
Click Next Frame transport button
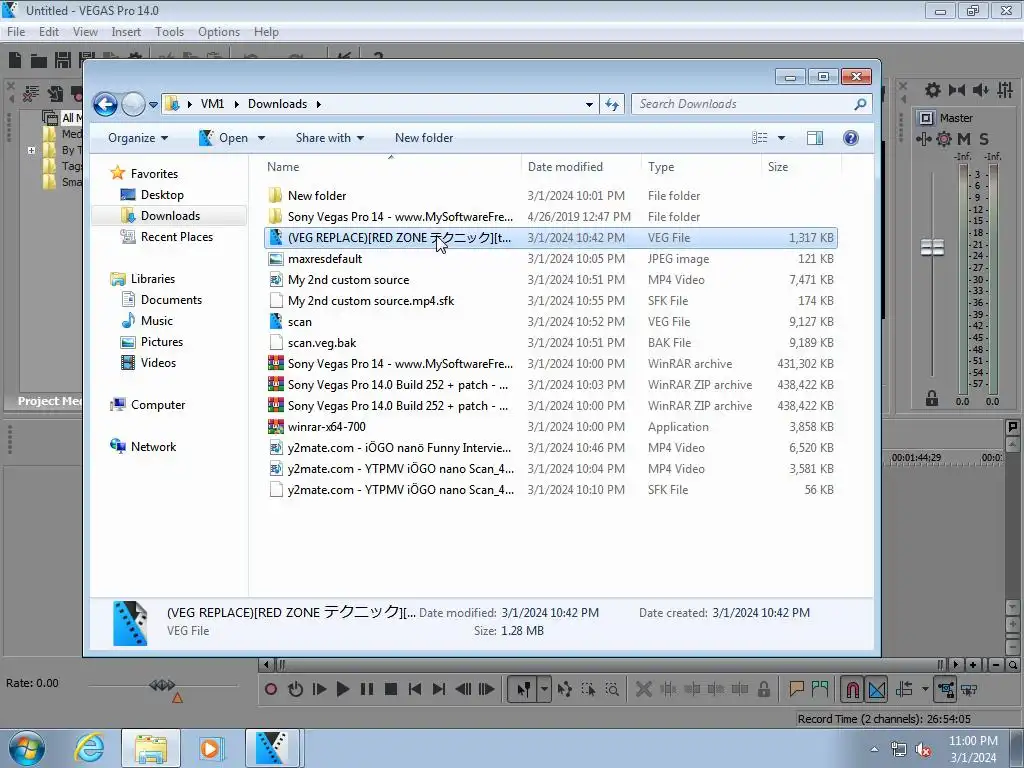487,689
